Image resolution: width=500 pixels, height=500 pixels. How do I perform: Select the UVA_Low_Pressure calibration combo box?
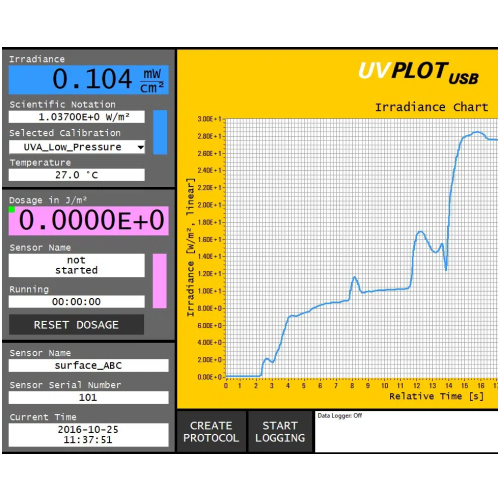(77, 147)
